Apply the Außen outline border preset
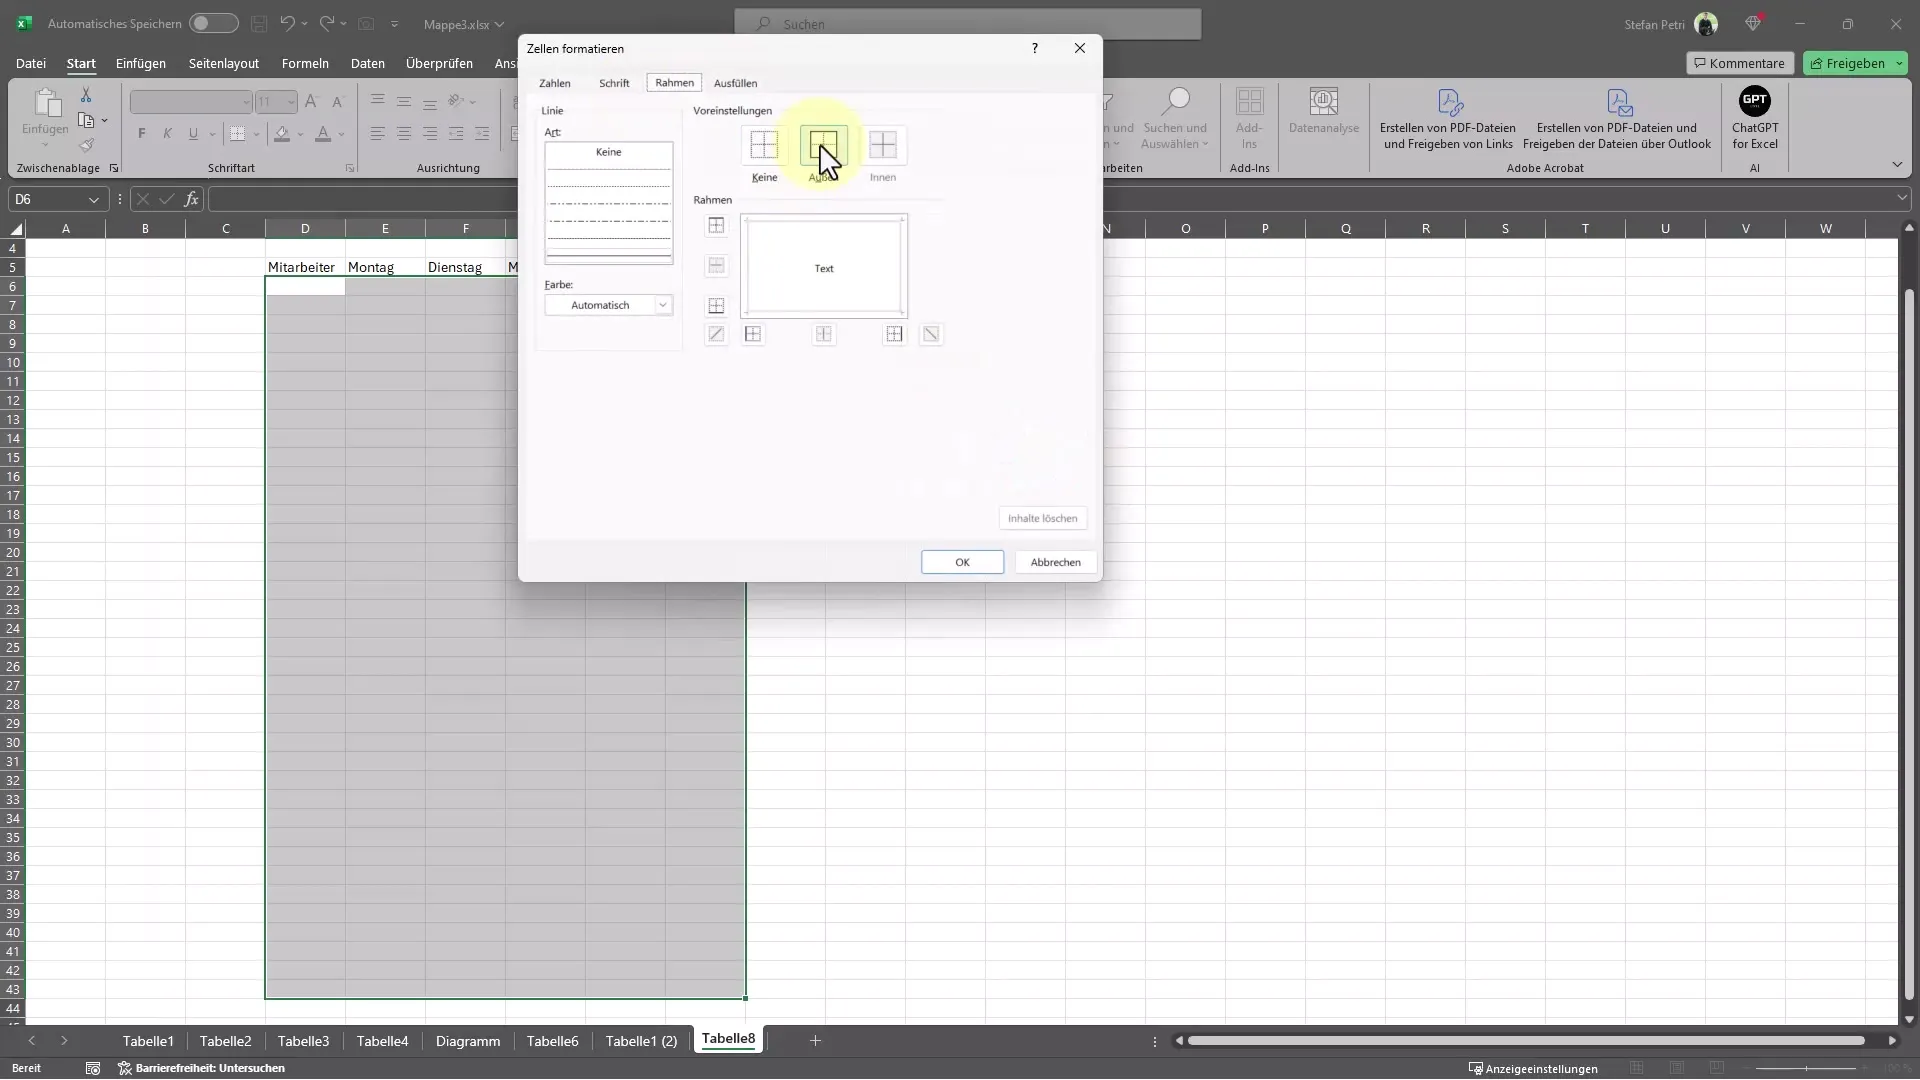Image resolution: width=1920 pixels, height=1080 pixels. [823, 145]
